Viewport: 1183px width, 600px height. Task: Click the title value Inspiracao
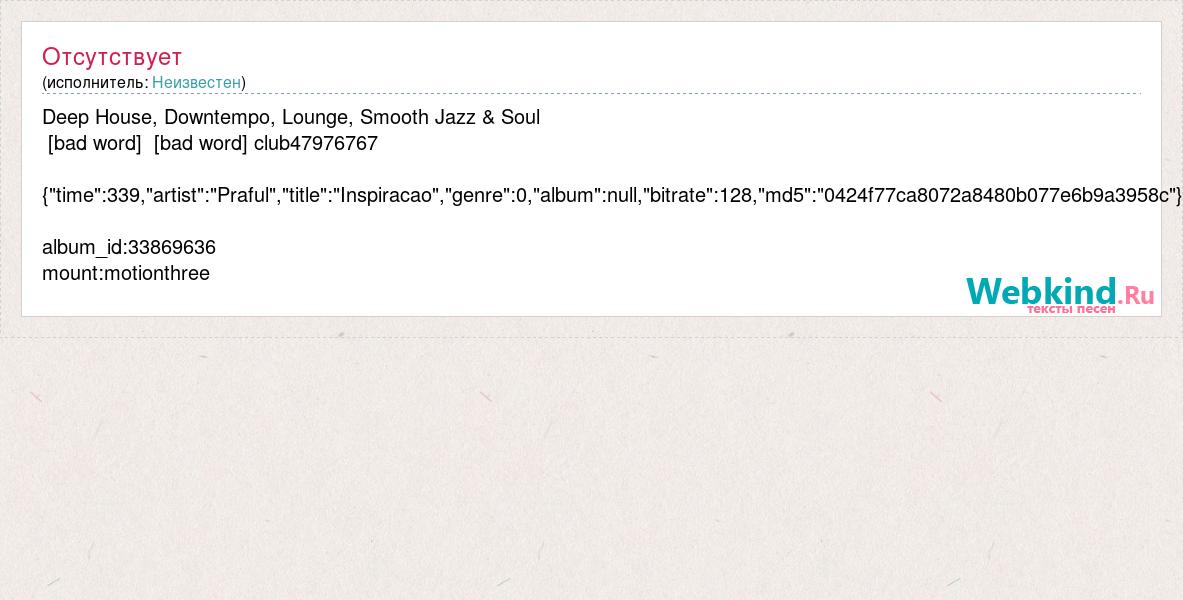tap(389, 195)
